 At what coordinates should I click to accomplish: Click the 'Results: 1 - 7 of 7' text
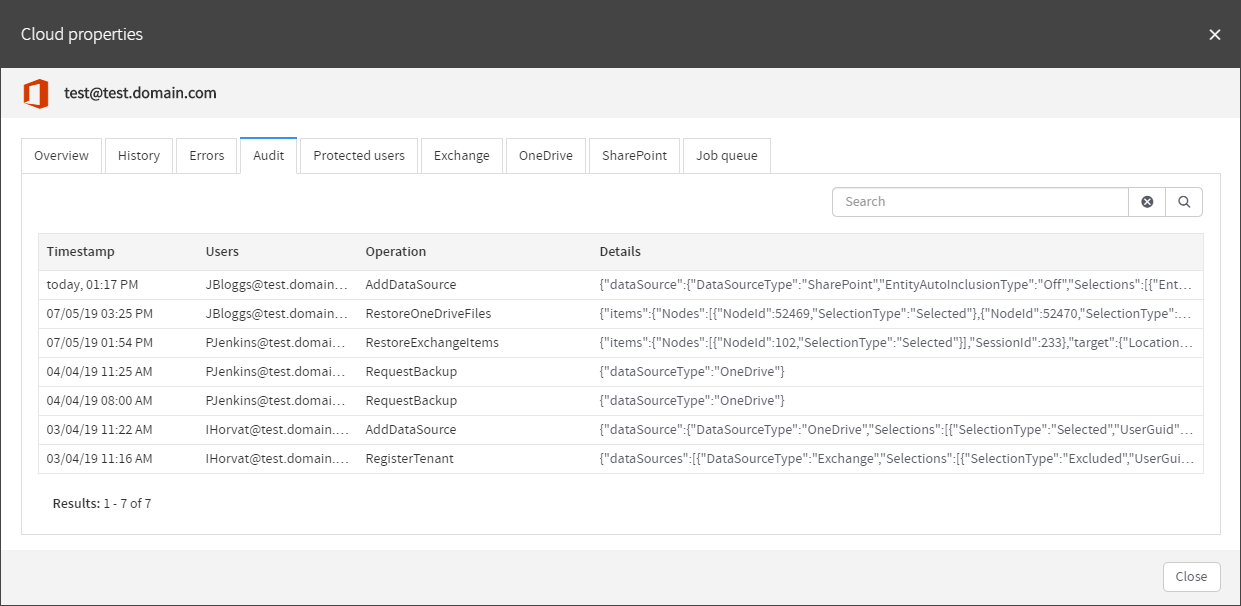click(x=102, y=504)
